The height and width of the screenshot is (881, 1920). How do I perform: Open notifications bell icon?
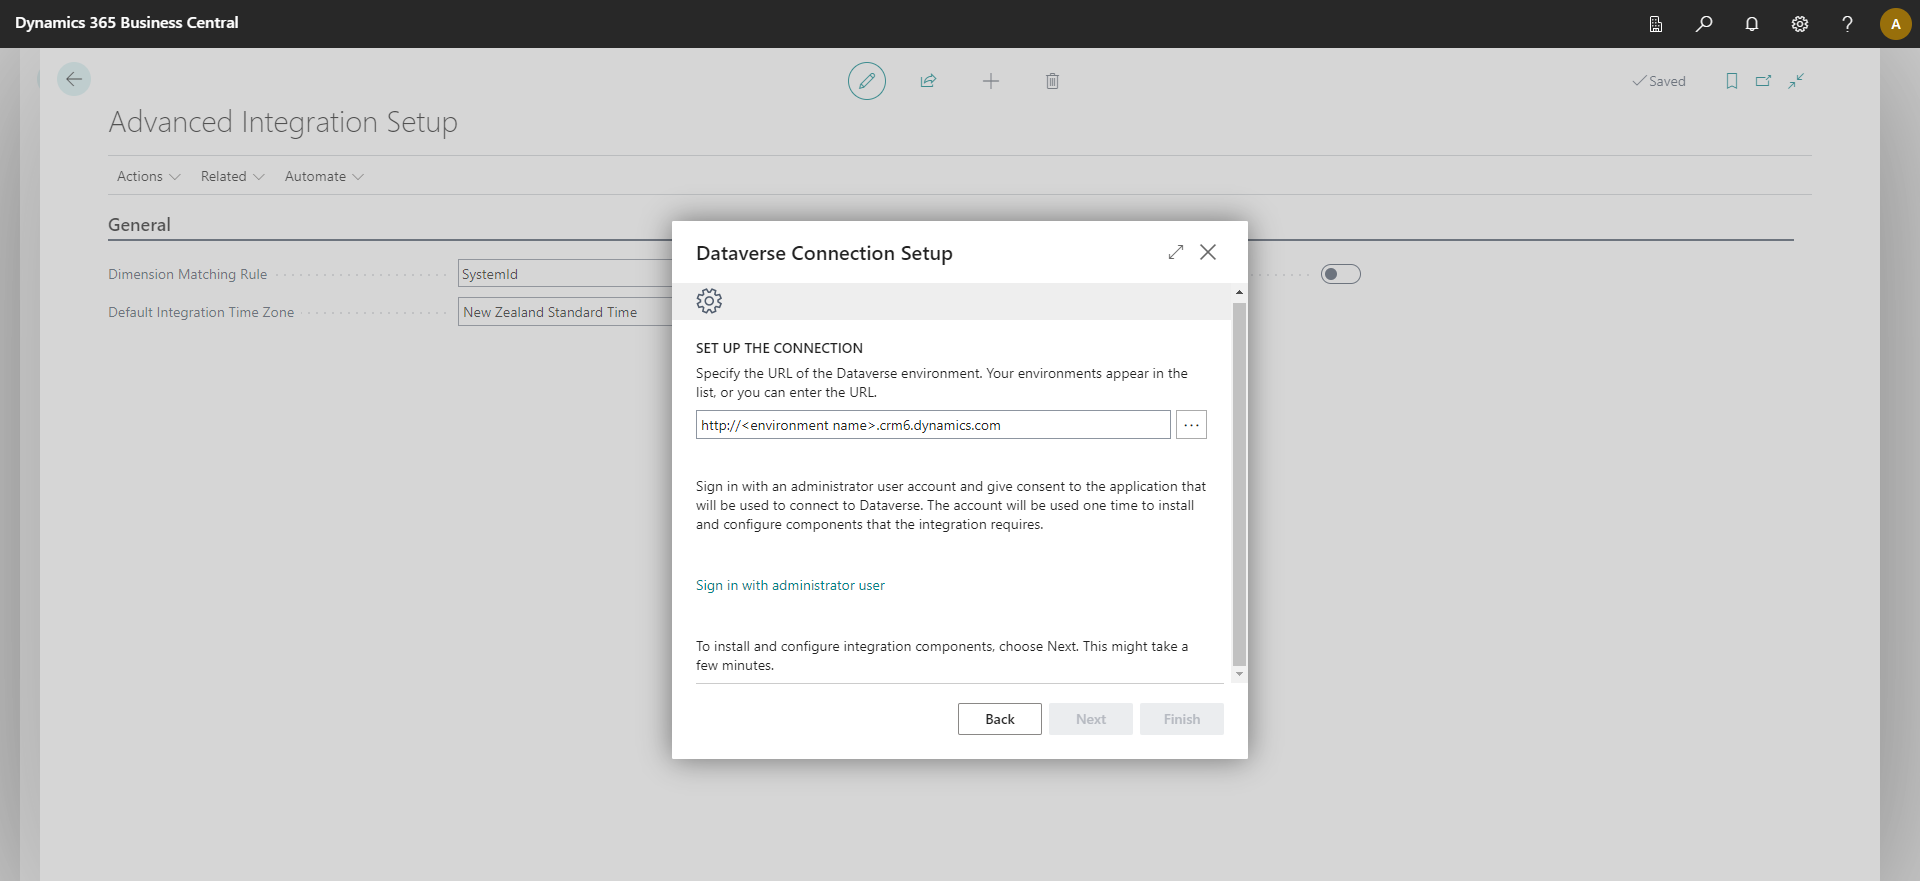pyautogui.click(x=1752, y=24)
